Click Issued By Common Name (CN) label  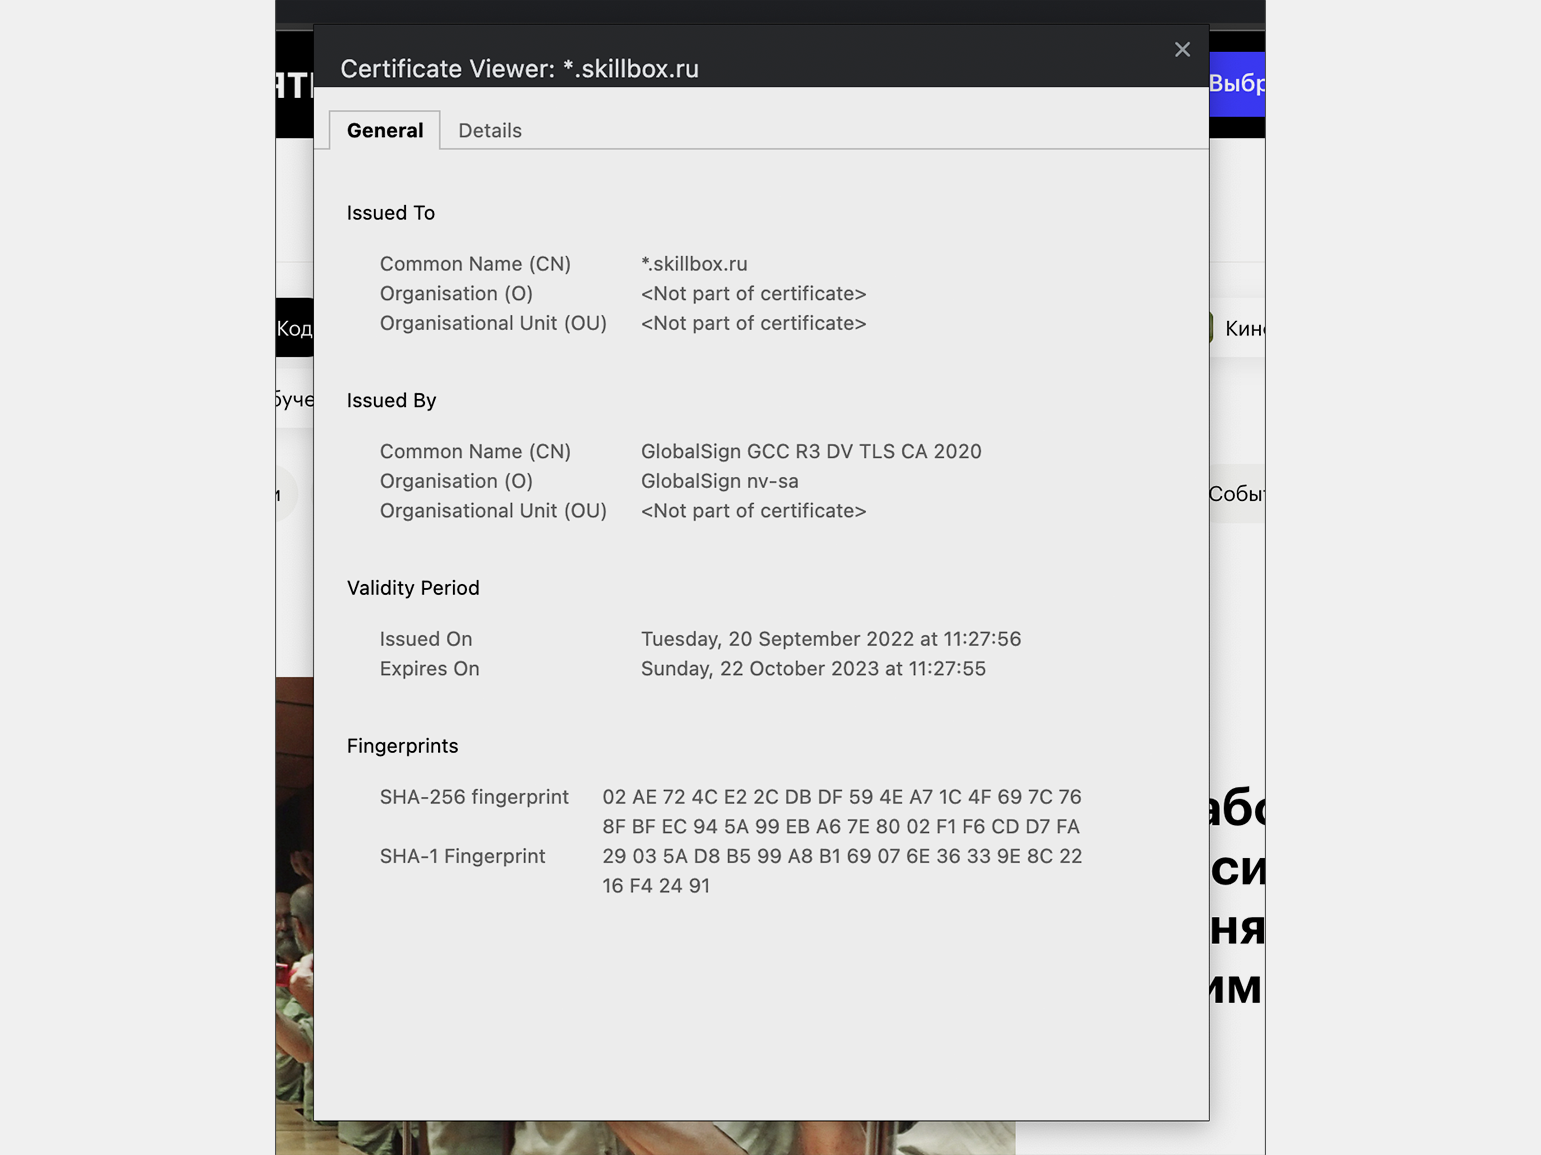tap(475, 451)
